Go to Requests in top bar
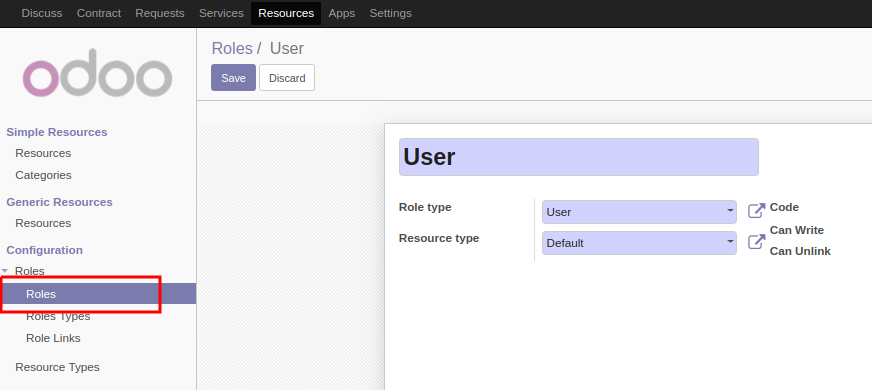 pyautogui.click(x=160, y=13)
